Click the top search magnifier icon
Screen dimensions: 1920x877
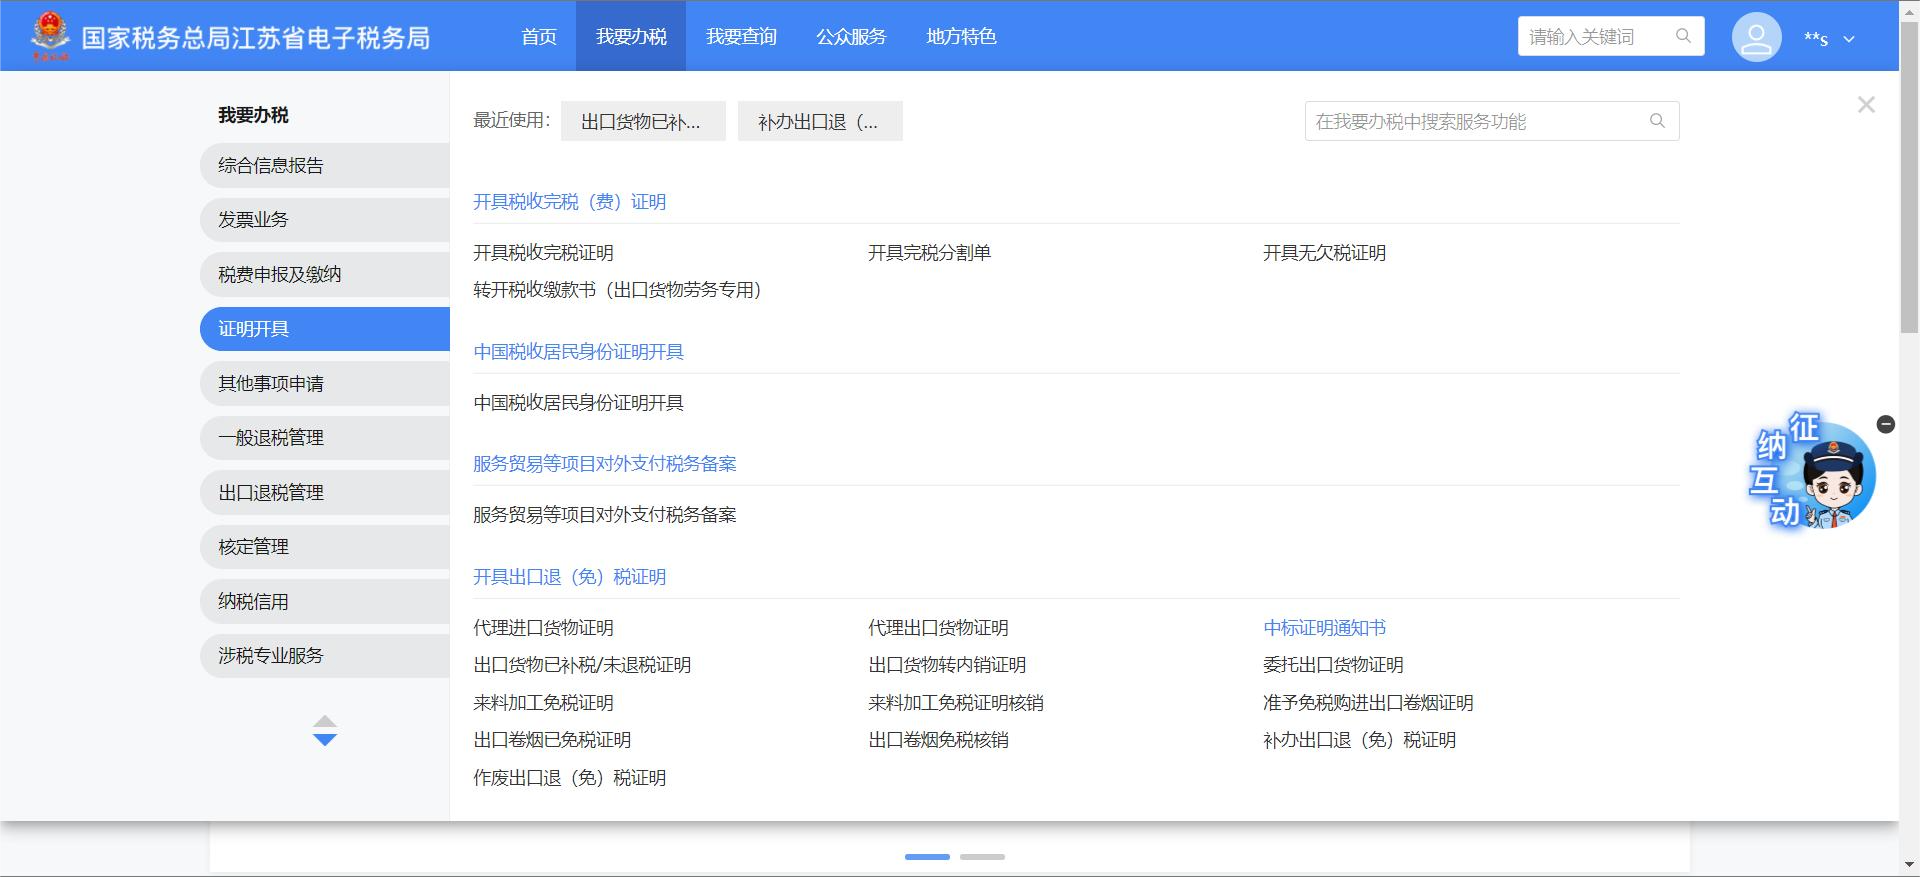pos(1683,36)
